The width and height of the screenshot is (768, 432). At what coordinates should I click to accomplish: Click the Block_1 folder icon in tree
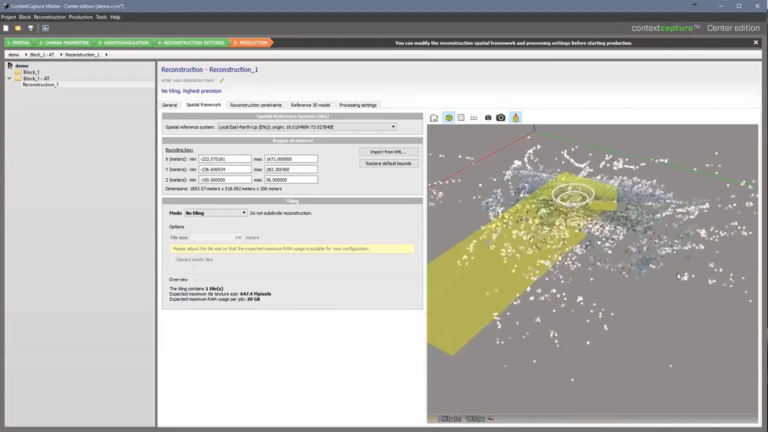(18, 72)
